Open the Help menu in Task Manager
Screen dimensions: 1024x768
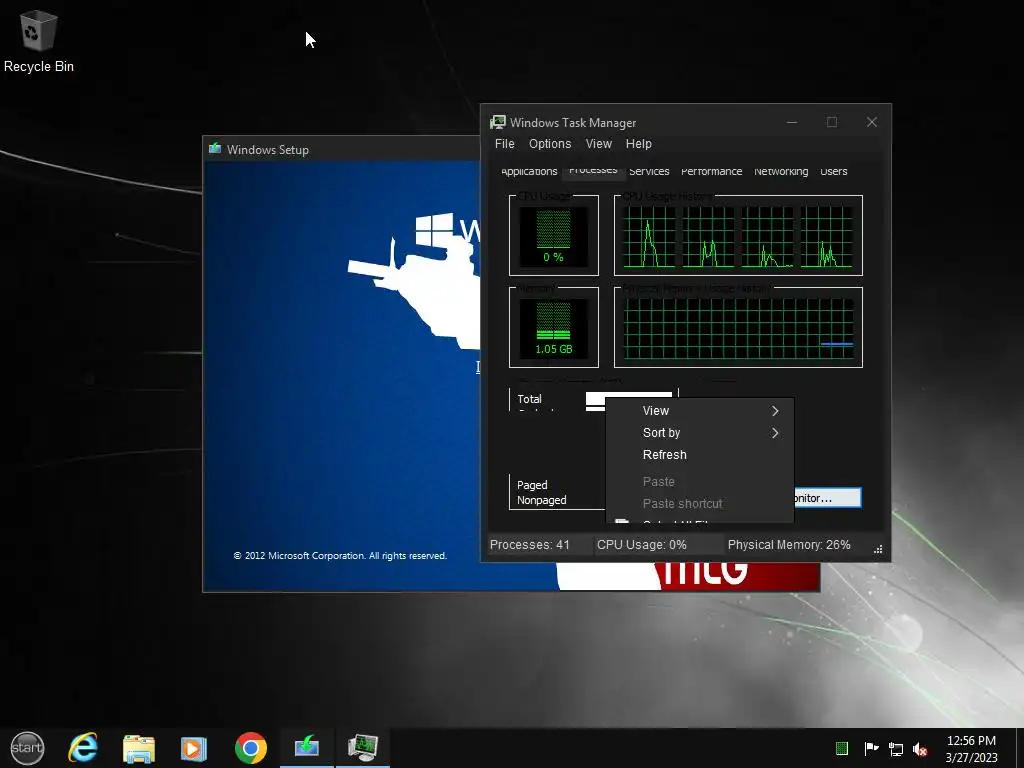[x=638, y=144]
